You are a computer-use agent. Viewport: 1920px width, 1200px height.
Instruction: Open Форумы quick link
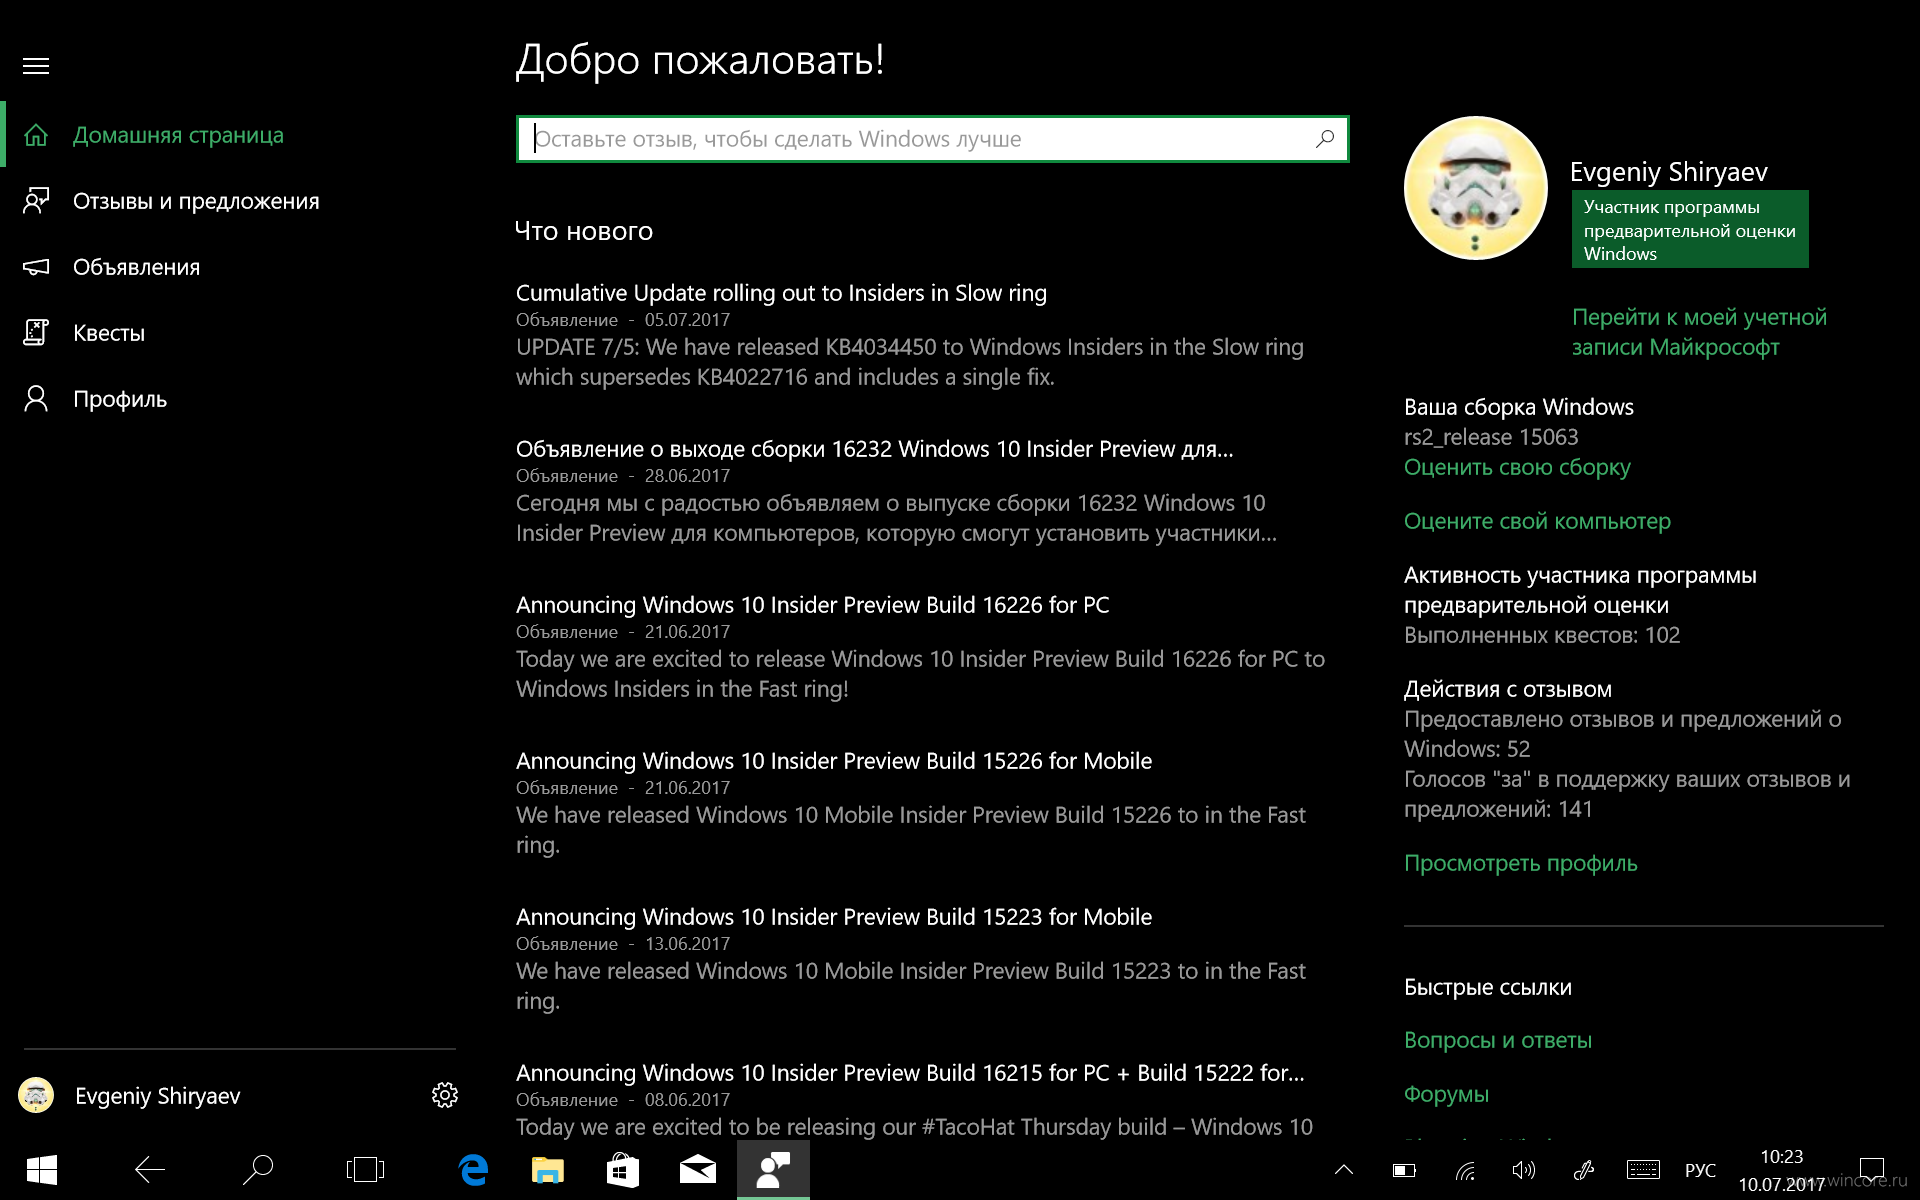pos(1446,1094)
